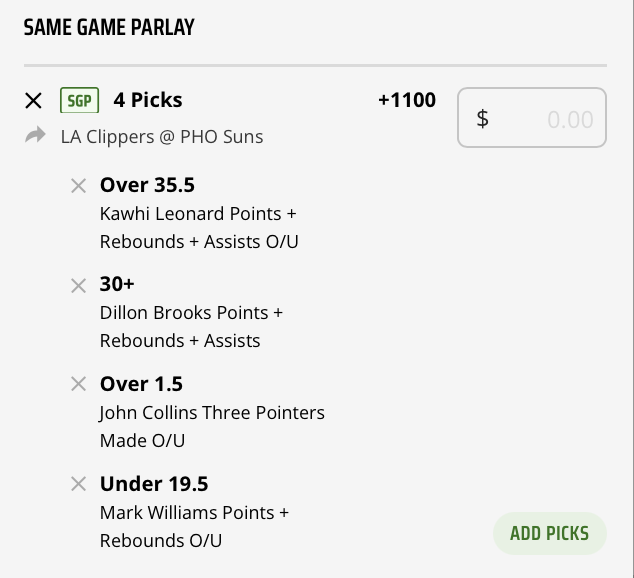Remove the Kawhi Leonard Over 35.5 pick
The image size is (634, 578).
pos(78,185)
